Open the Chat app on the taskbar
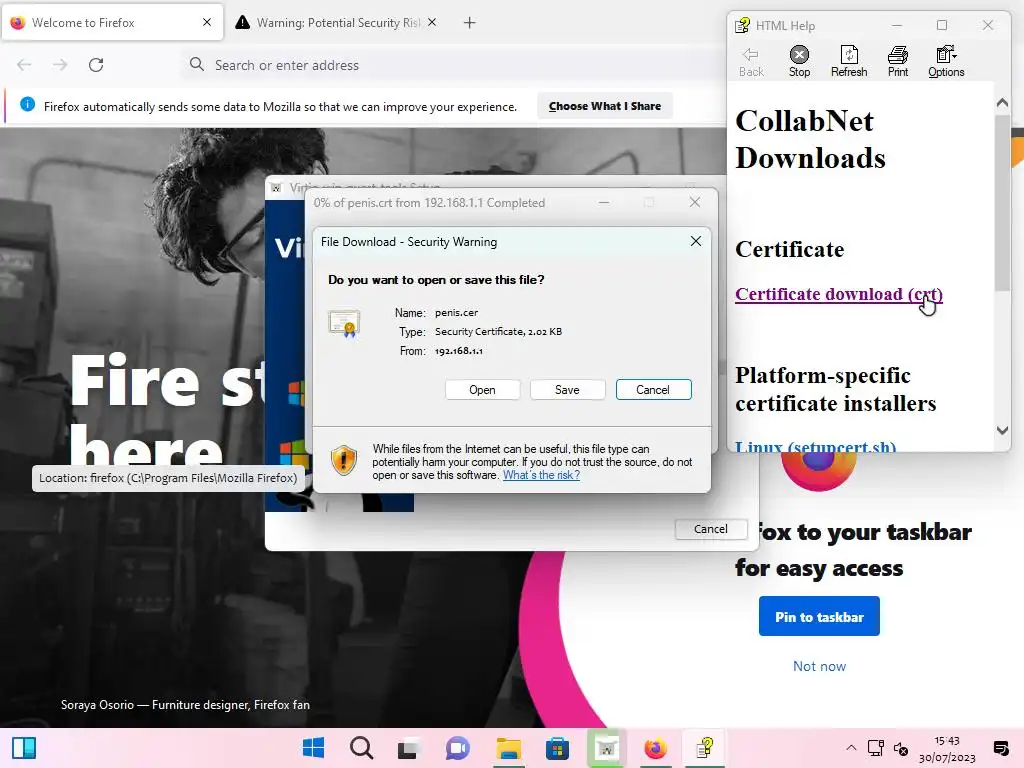 pos(458,748)
